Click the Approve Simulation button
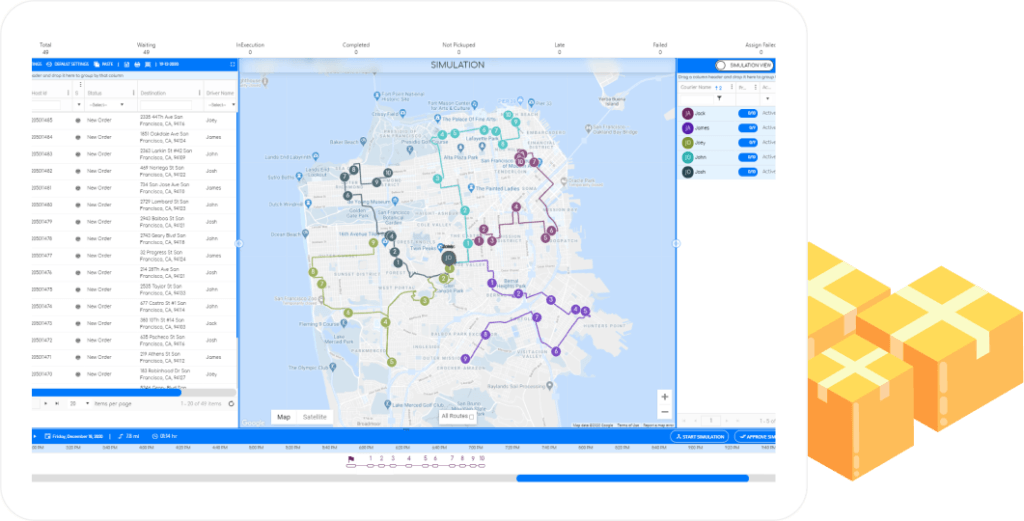Viewport: 1024px width, 521px height. 756,437
